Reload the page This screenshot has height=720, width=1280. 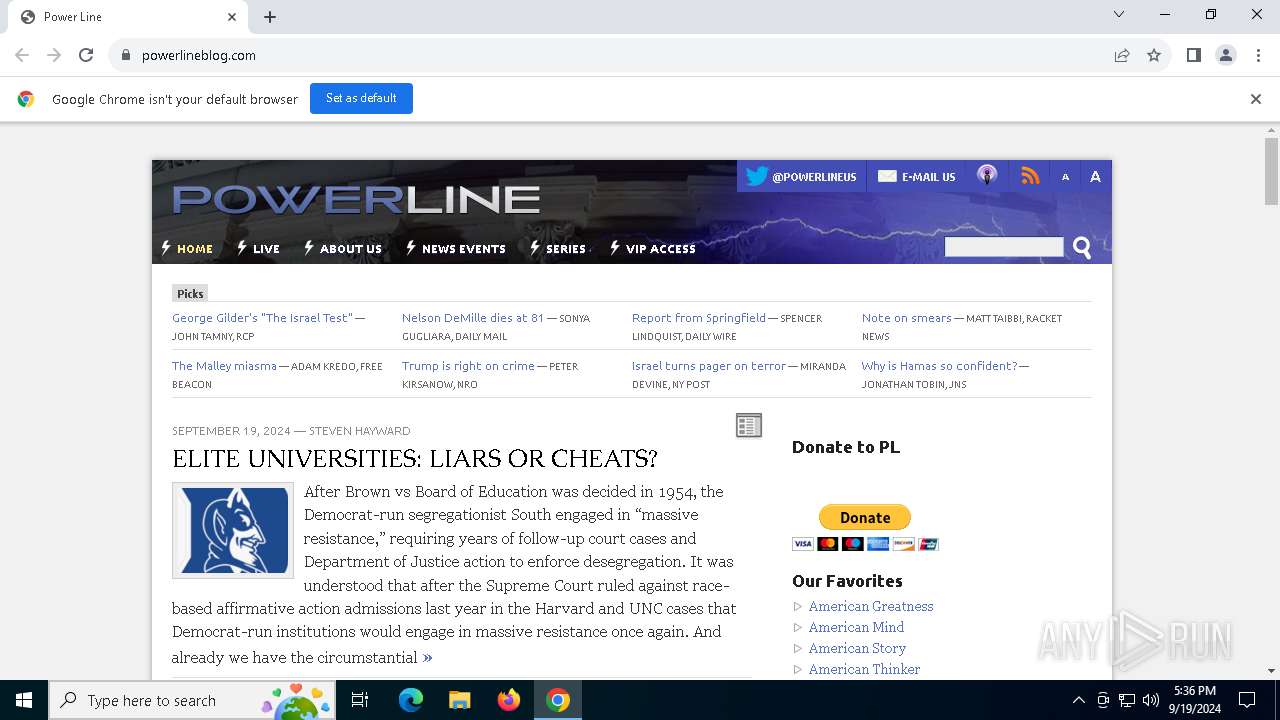point(86,55)
